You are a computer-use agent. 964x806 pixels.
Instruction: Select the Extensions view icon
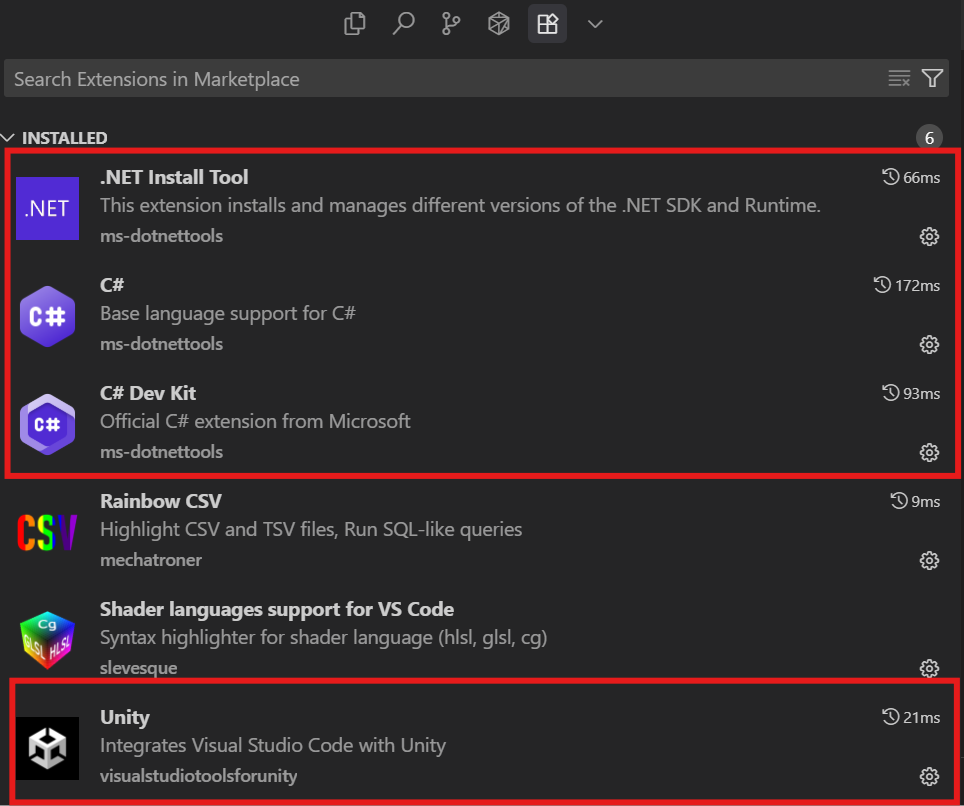coord(547,24)
